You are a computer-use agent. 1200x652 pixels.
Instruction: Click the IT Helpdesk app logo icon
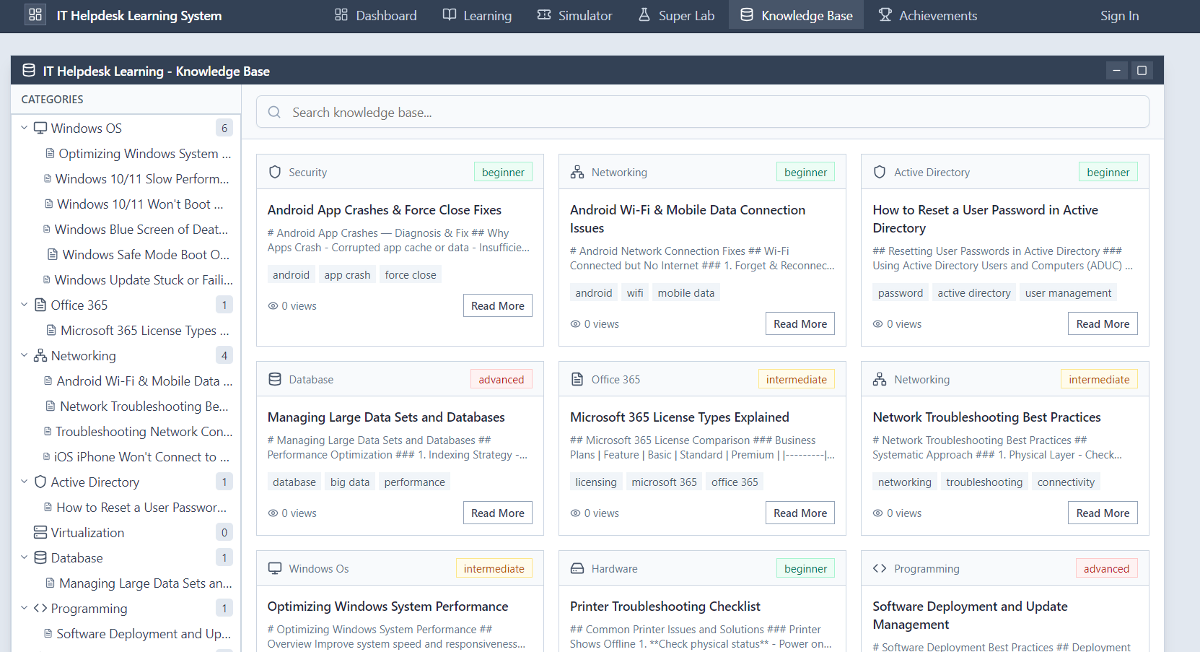(35, 15)
